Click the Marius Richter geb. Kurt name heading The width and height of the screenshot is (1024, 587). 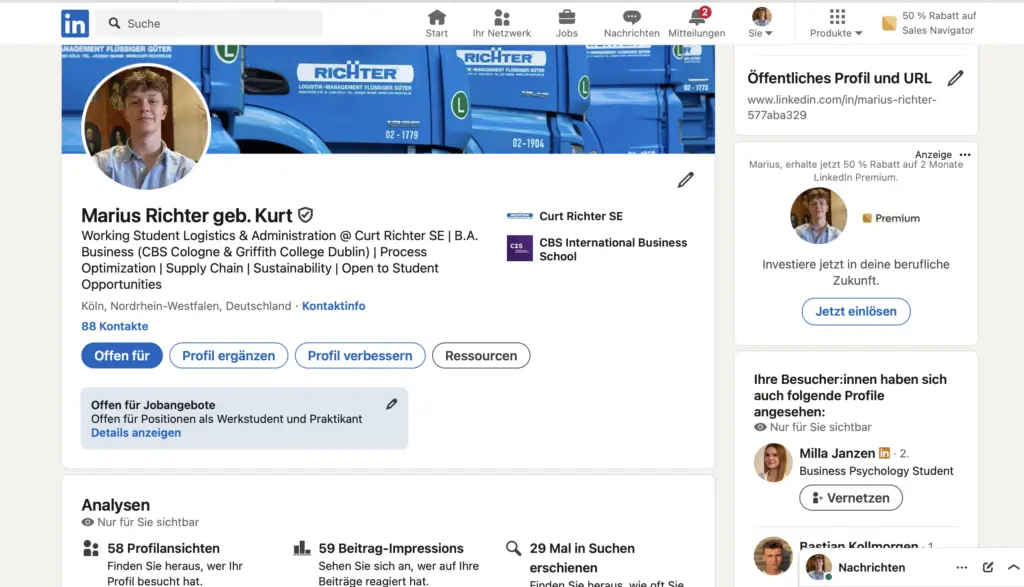[x=187, y=215]
